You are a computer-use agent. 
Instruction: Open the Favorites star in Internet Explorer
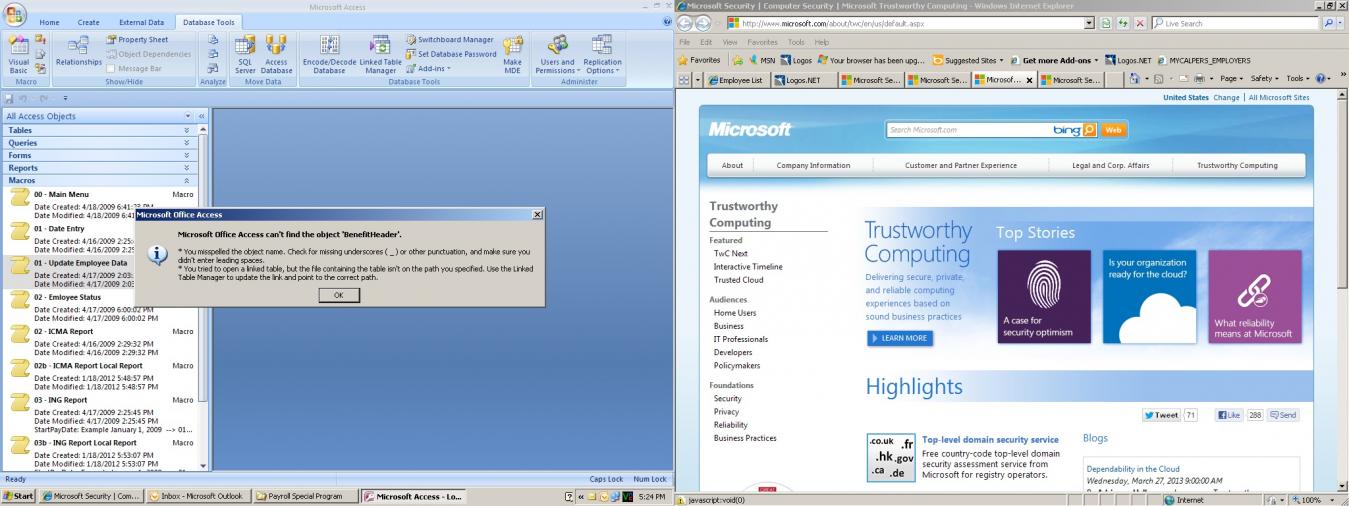click(x=699, y=60)
